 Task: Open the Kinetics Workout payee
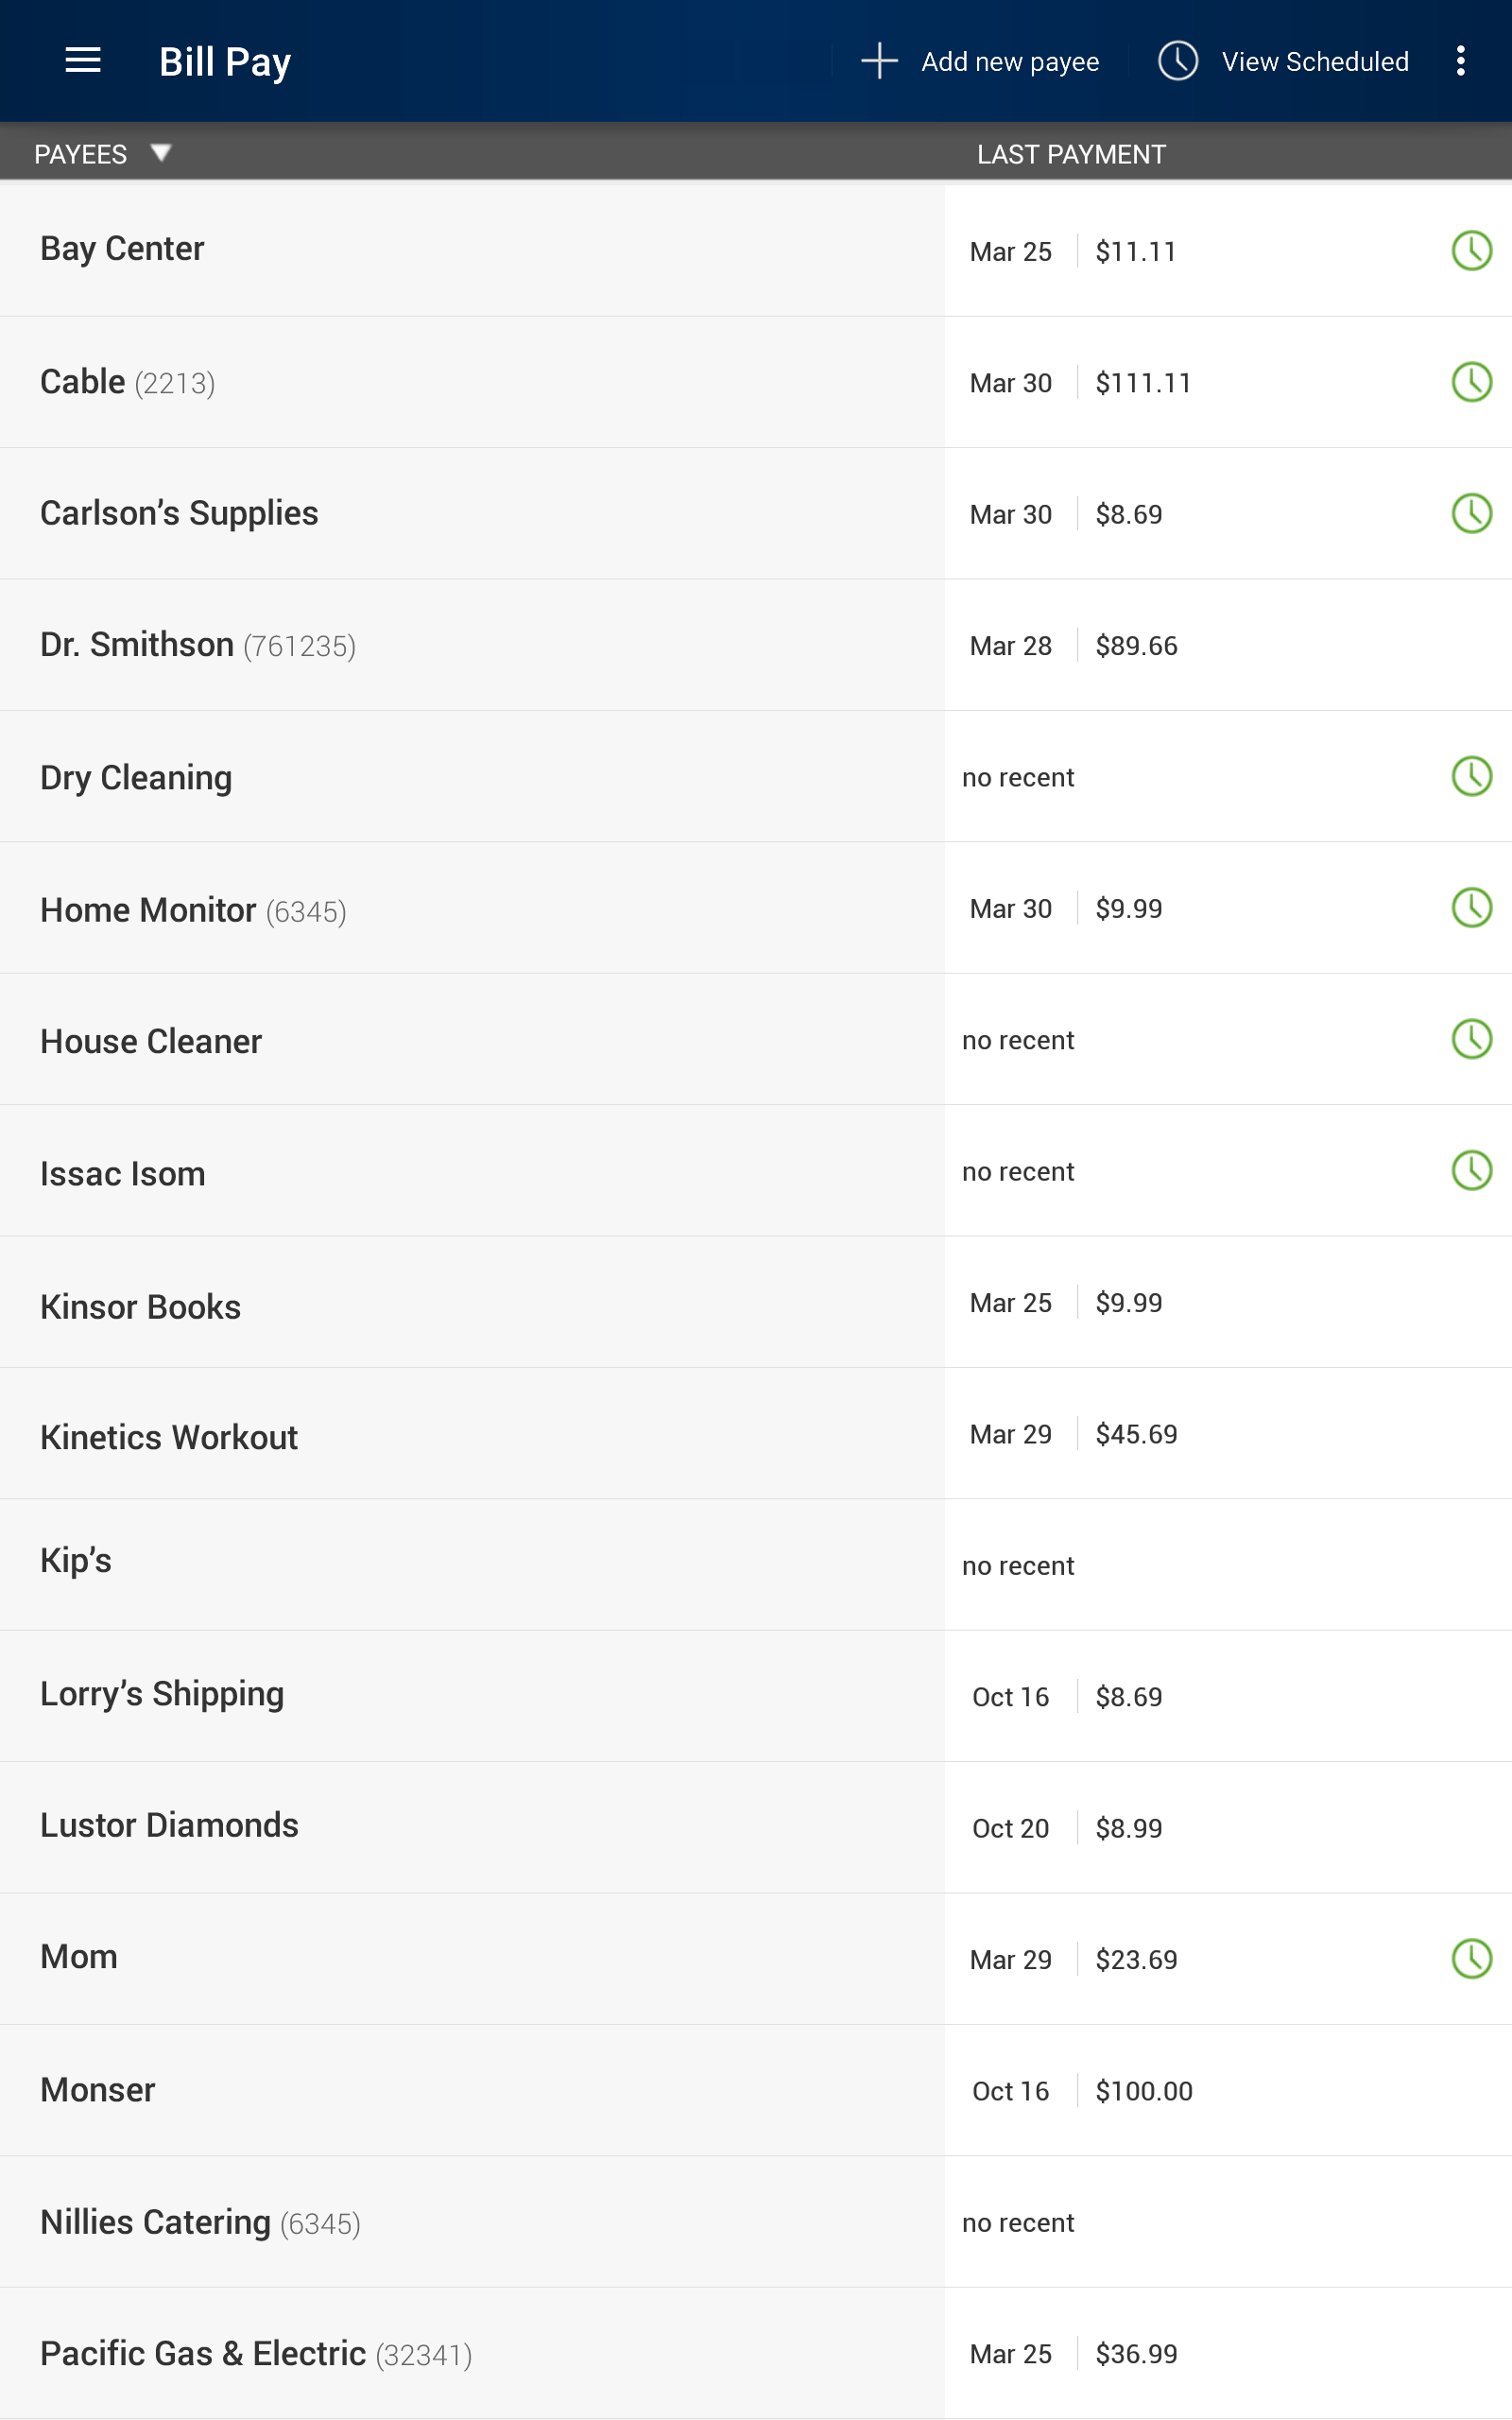pos(169,1437)
